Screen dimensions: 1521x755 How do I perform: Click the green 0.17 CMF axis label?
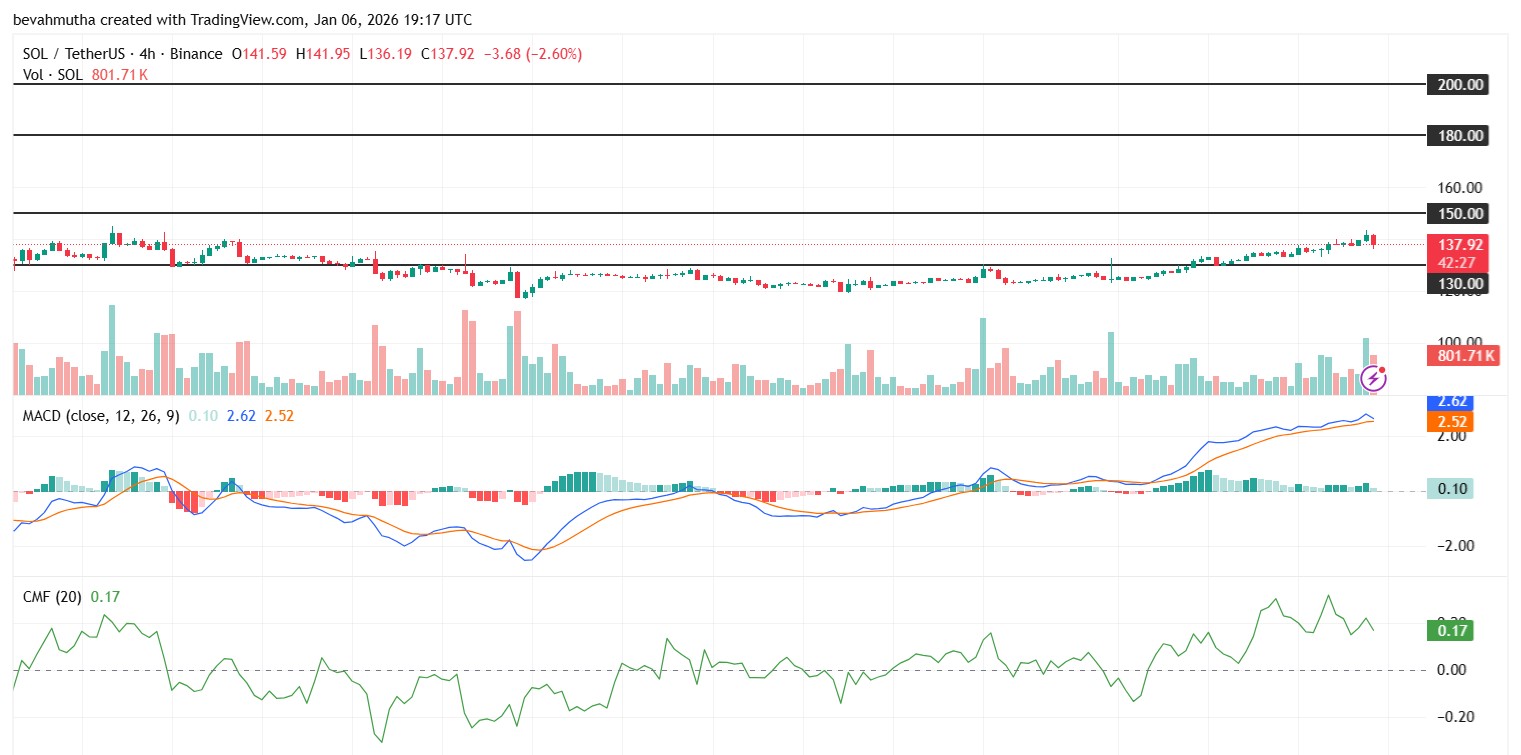coord(1452,630)
